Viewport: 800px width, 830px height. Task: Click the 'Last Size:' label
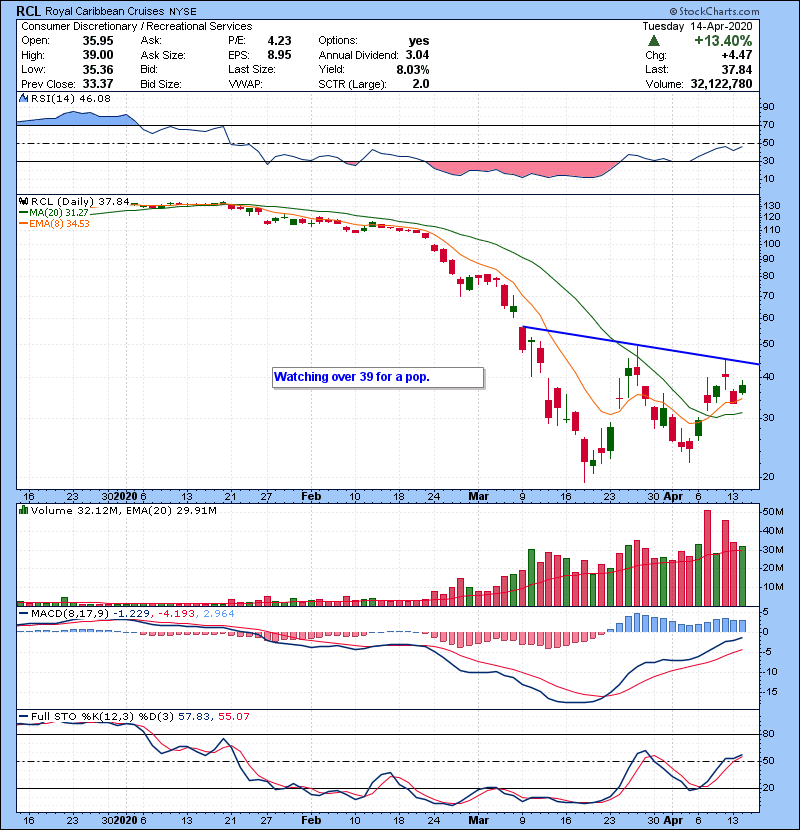click(x=251, y=69)
